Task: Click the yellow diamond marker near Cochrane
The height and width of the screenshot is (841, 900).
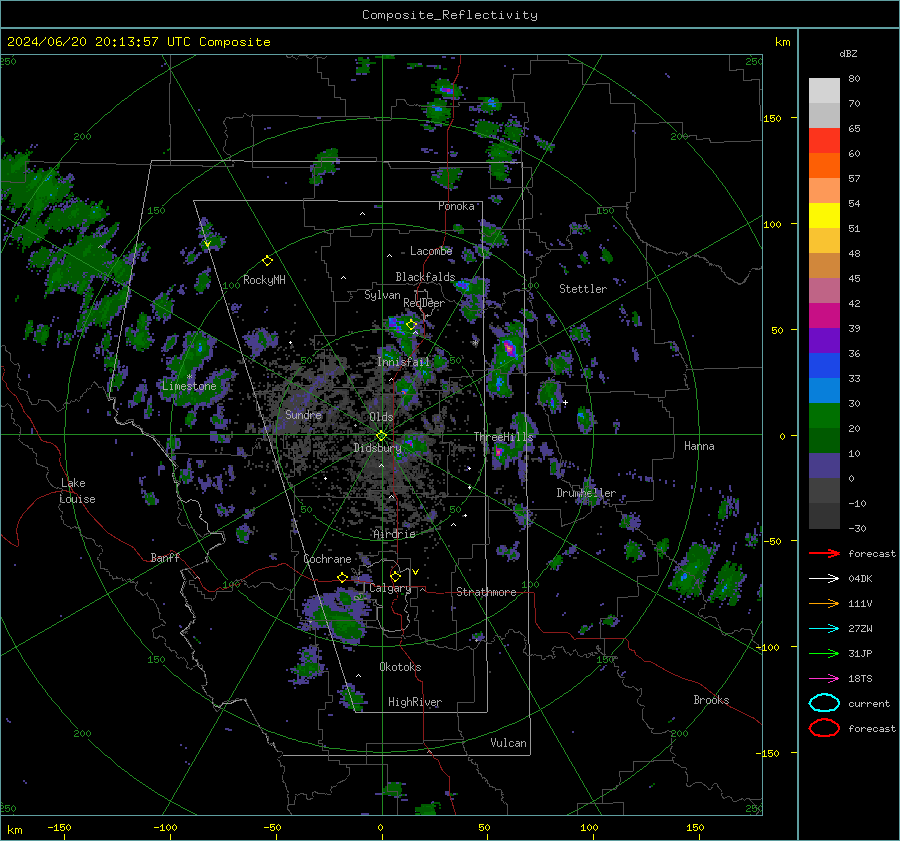Action: pos(342,577)
